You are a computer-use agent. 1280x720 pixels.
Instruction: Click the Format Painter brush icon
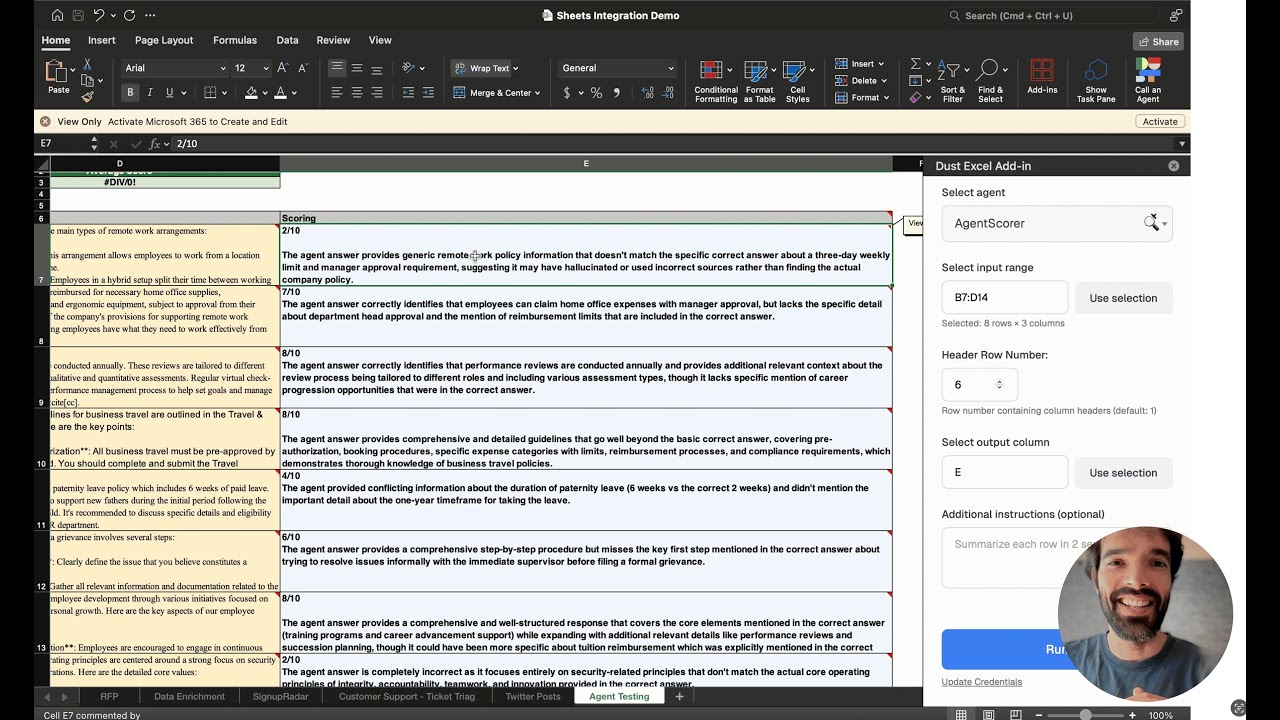(x=88, y=97)
